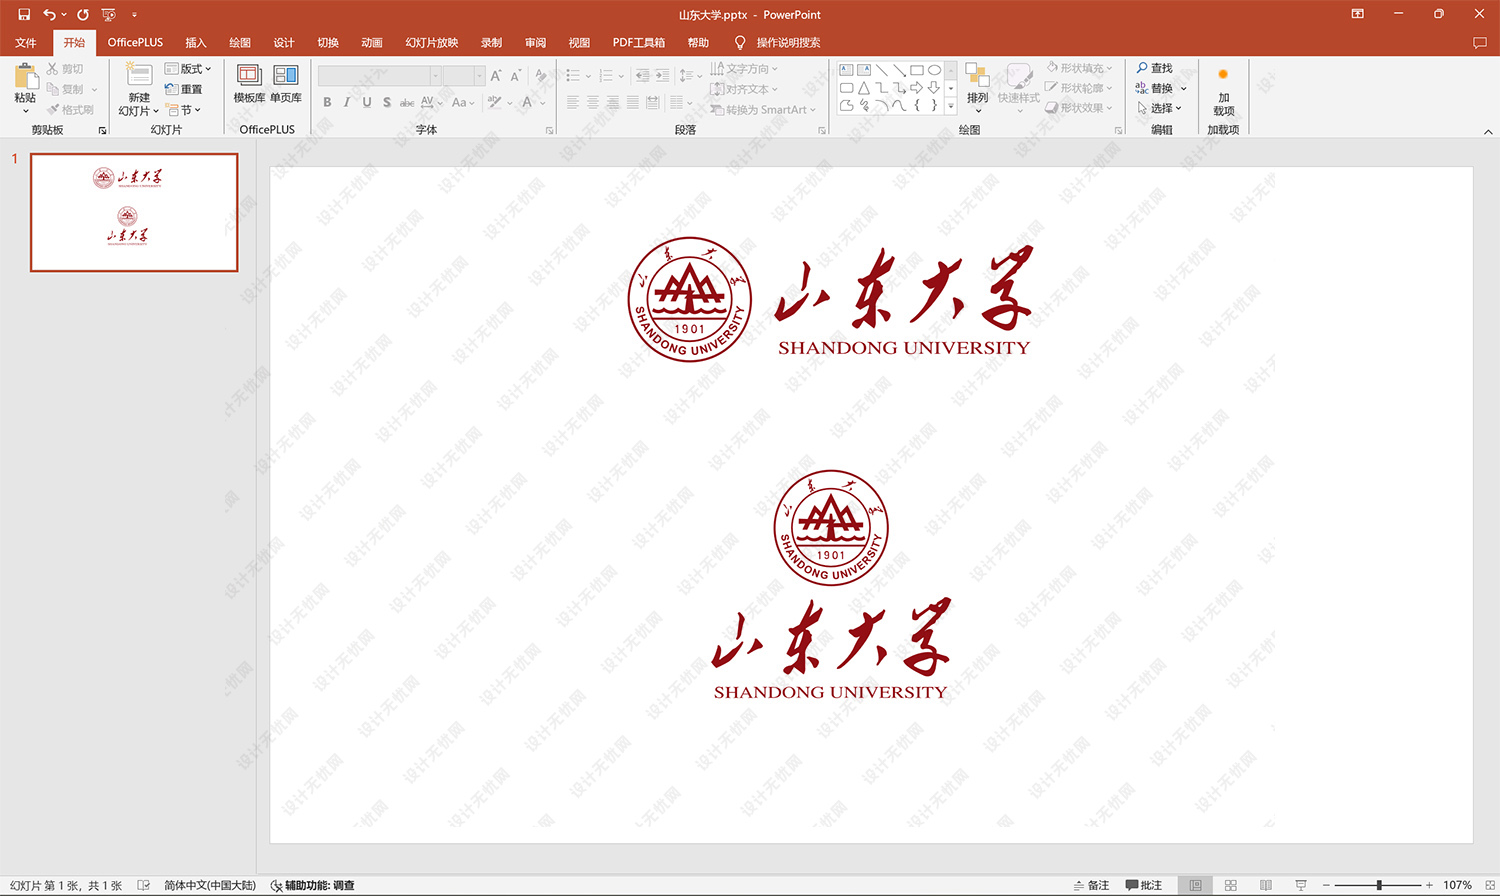
Task: Start slideshow from status bar icon
Action: (1301, 885)
